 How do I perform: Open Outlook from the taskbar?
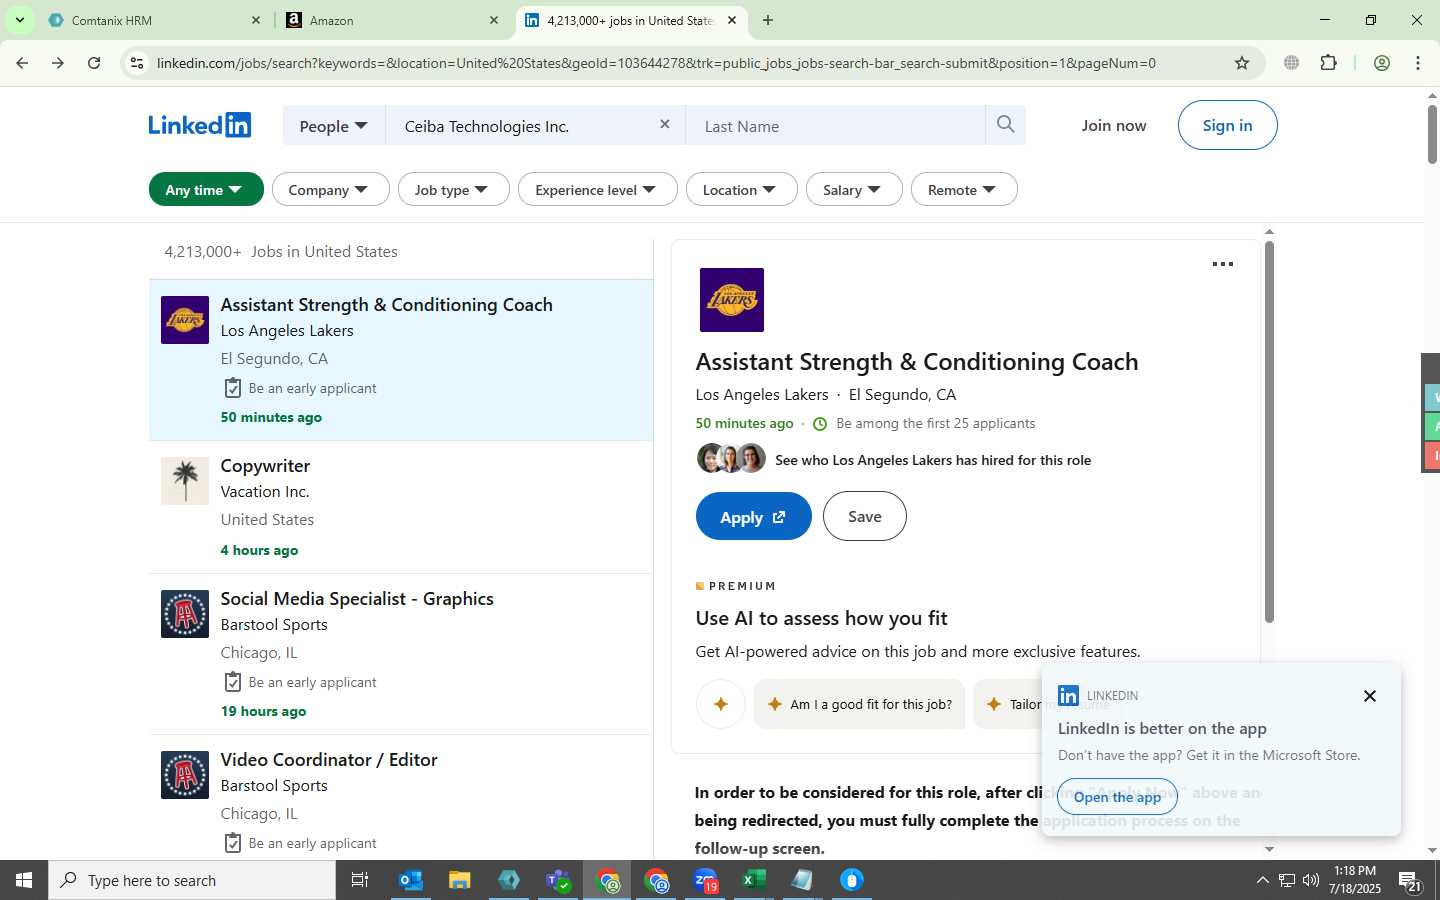coord(411,880)
